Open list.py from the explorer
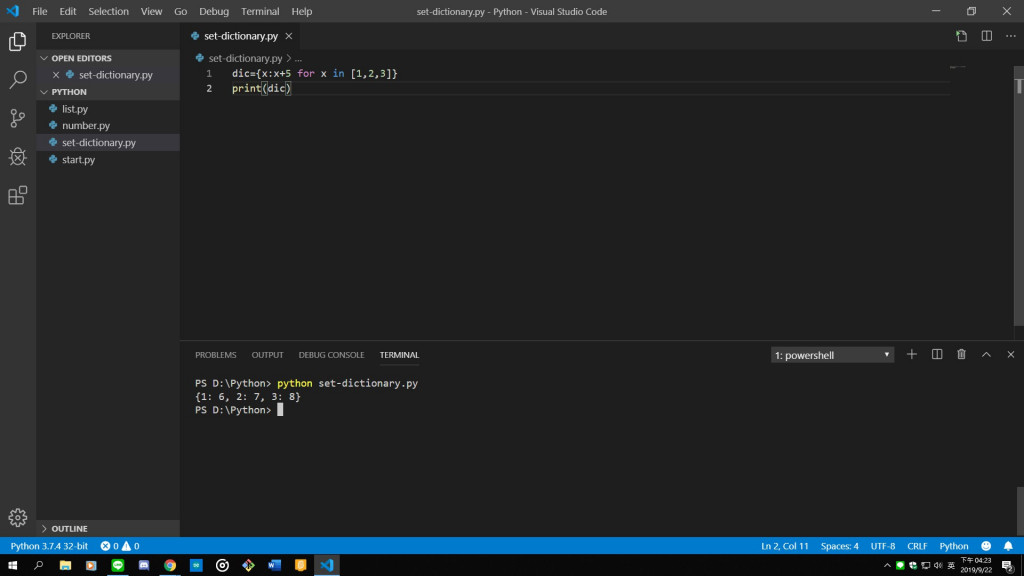 coord(108,109)
